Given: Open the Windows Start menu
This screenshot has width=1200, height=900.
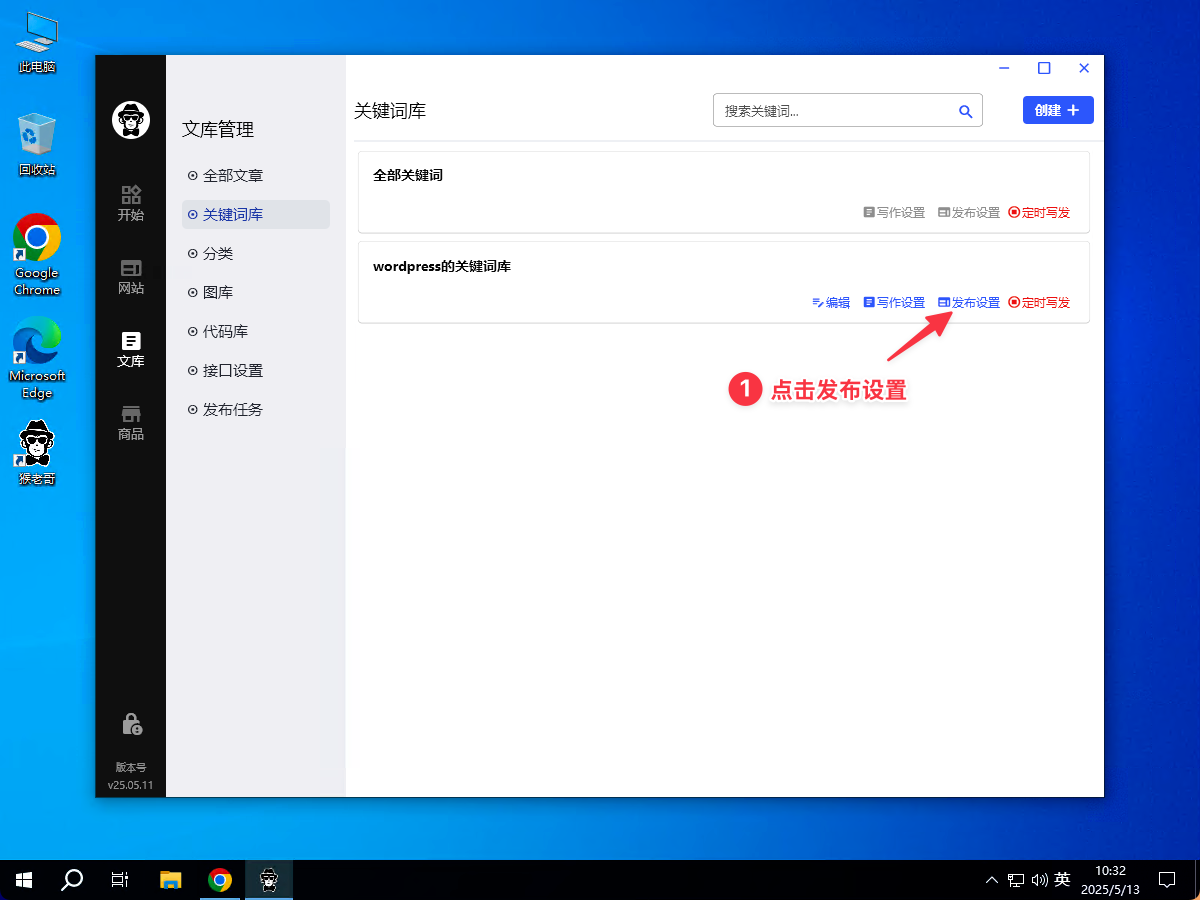Looking at the screenshot, I should (24, 880).
